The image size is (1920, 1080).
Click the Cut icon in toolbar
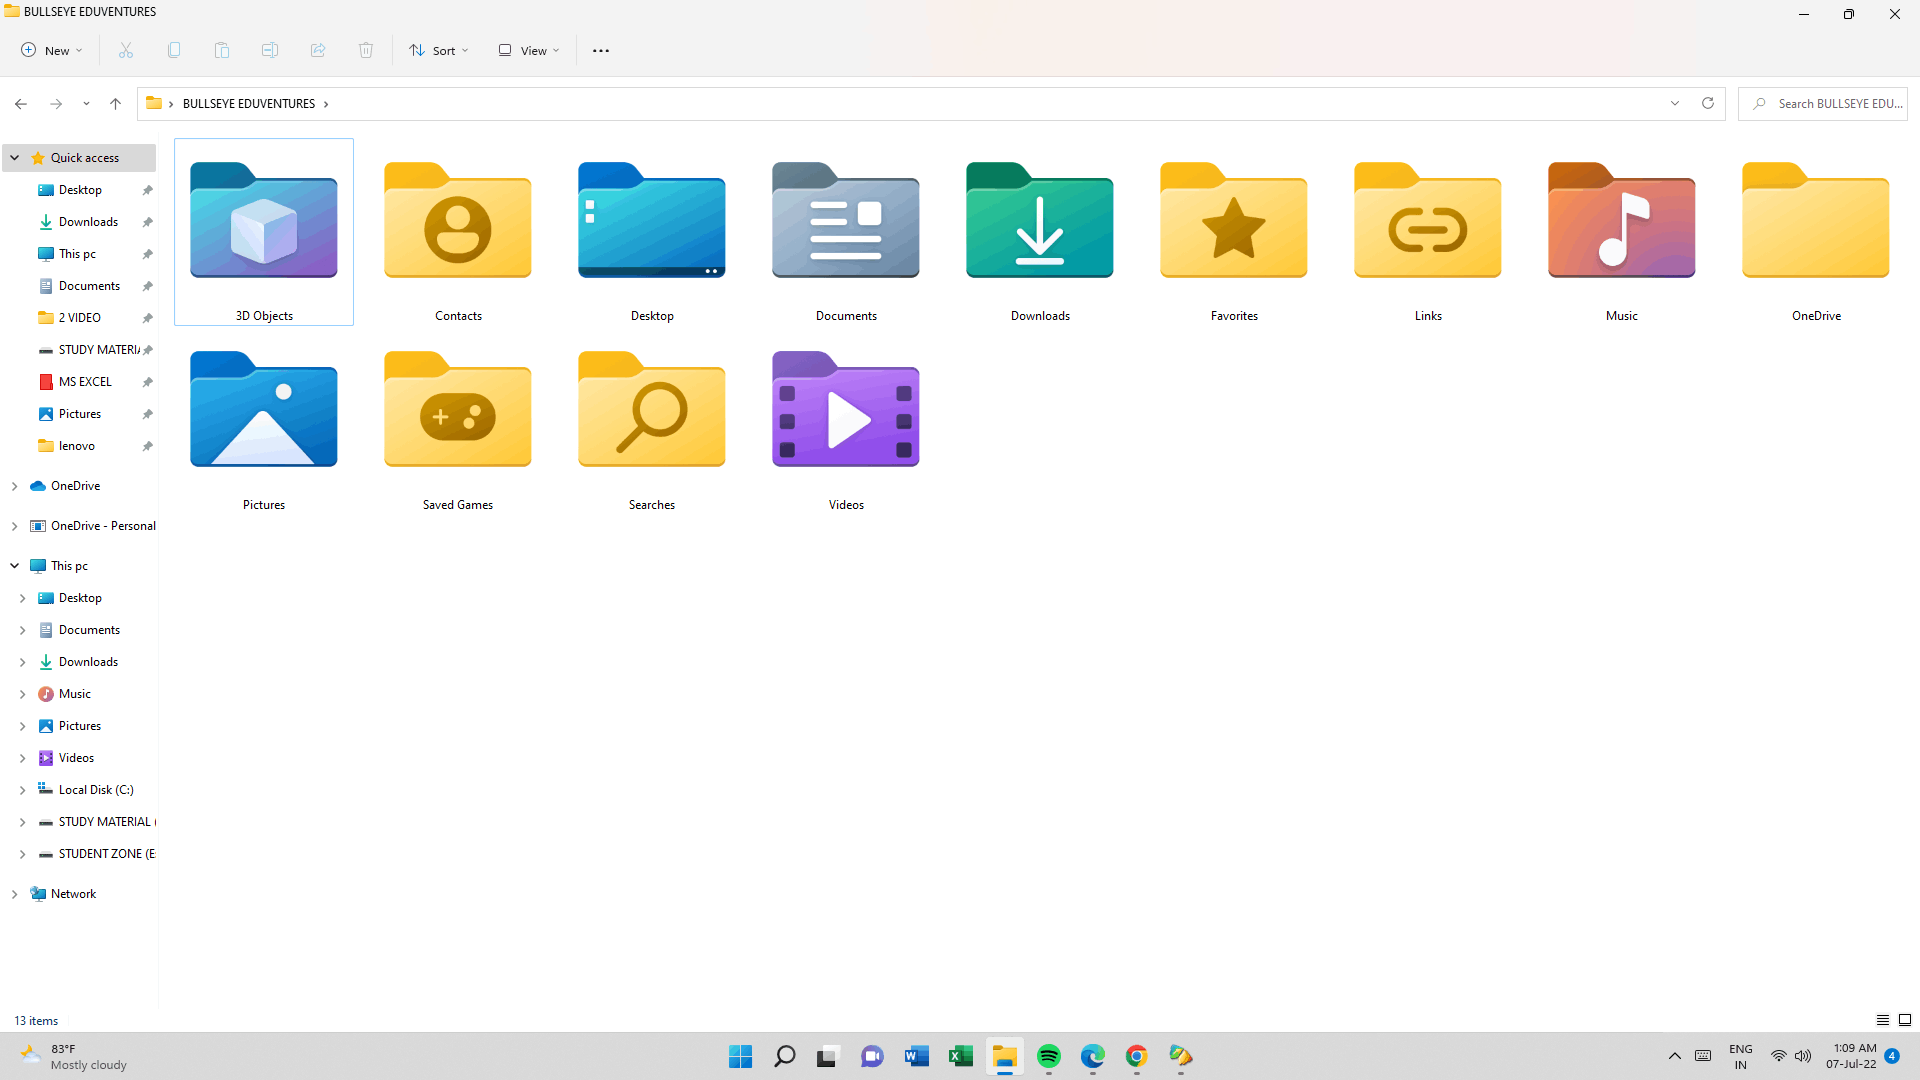point(126,50)
